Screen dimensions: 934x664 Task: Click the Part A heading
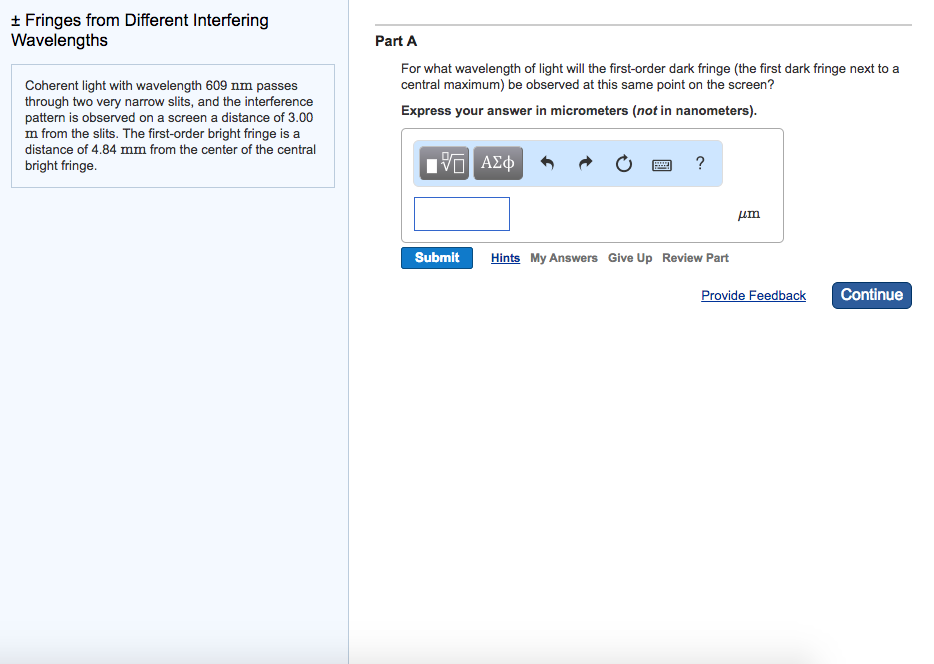[396, 41]
